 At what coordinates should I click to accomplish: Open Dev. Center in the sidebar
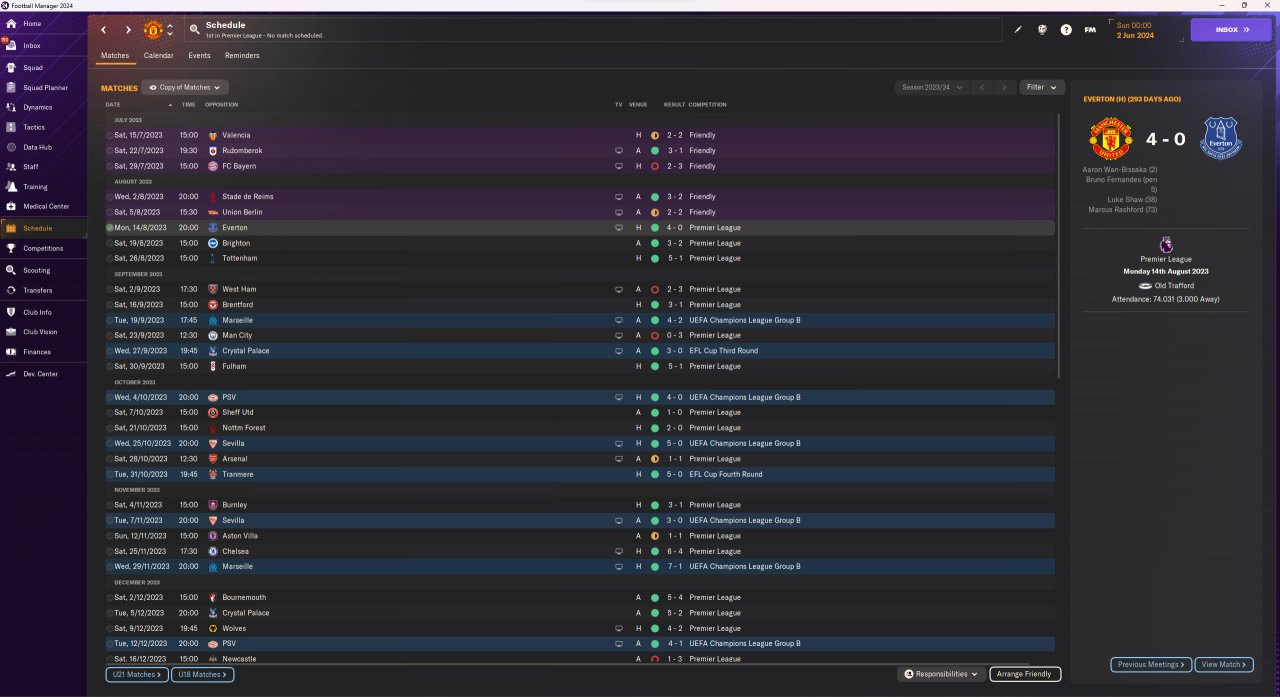(44, 374)
